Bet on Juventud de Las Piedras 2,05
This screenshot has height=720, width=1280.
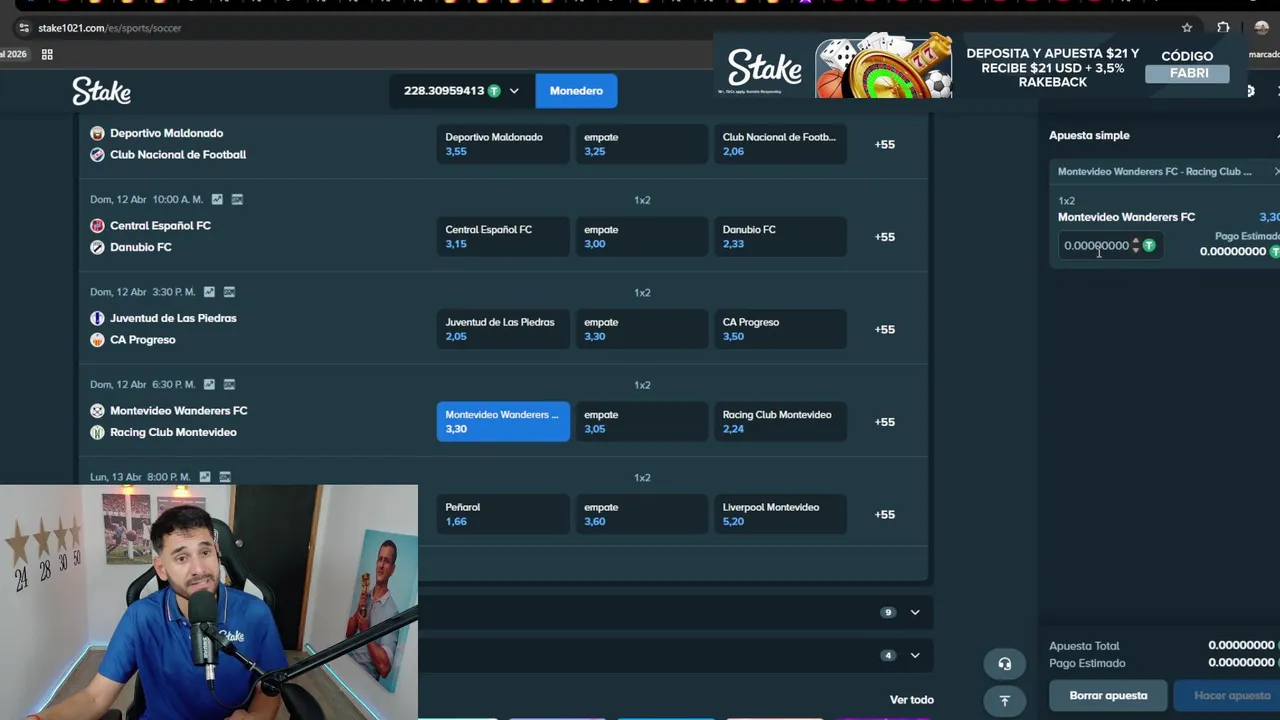503,329
